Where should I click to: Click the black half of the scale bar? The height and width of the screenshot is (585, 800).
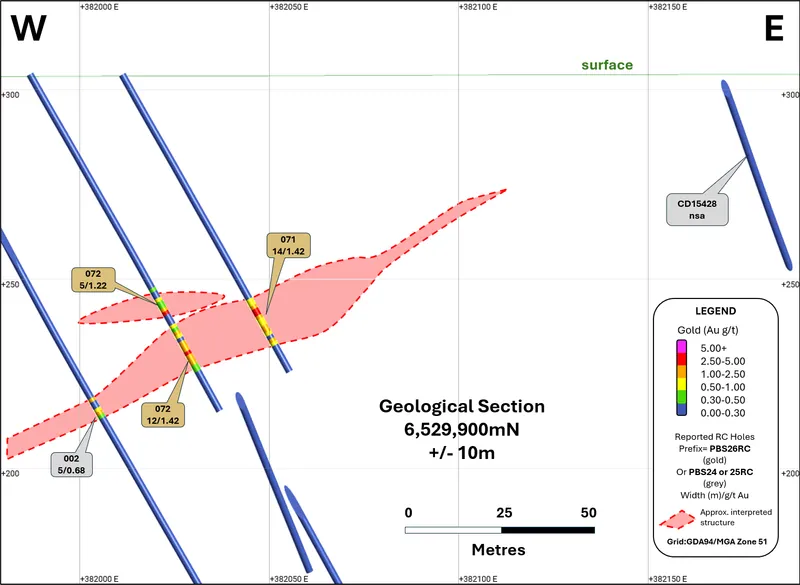coord(548,530)
